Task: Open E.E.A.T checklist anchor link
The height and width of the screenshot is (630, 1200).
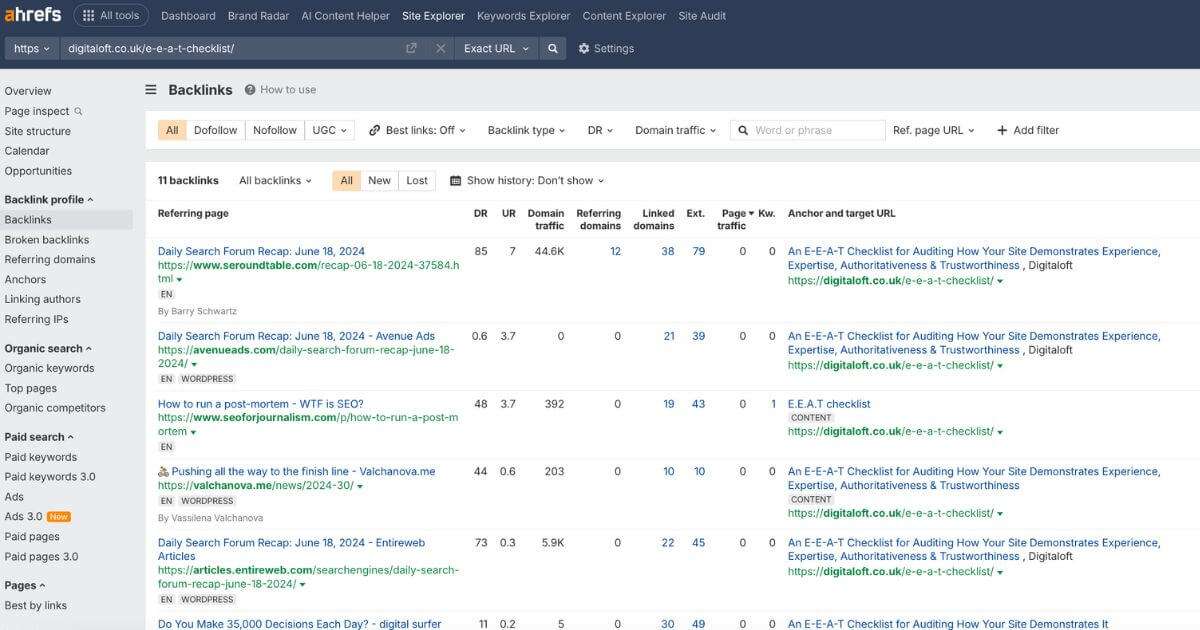Action: (829, 404)
